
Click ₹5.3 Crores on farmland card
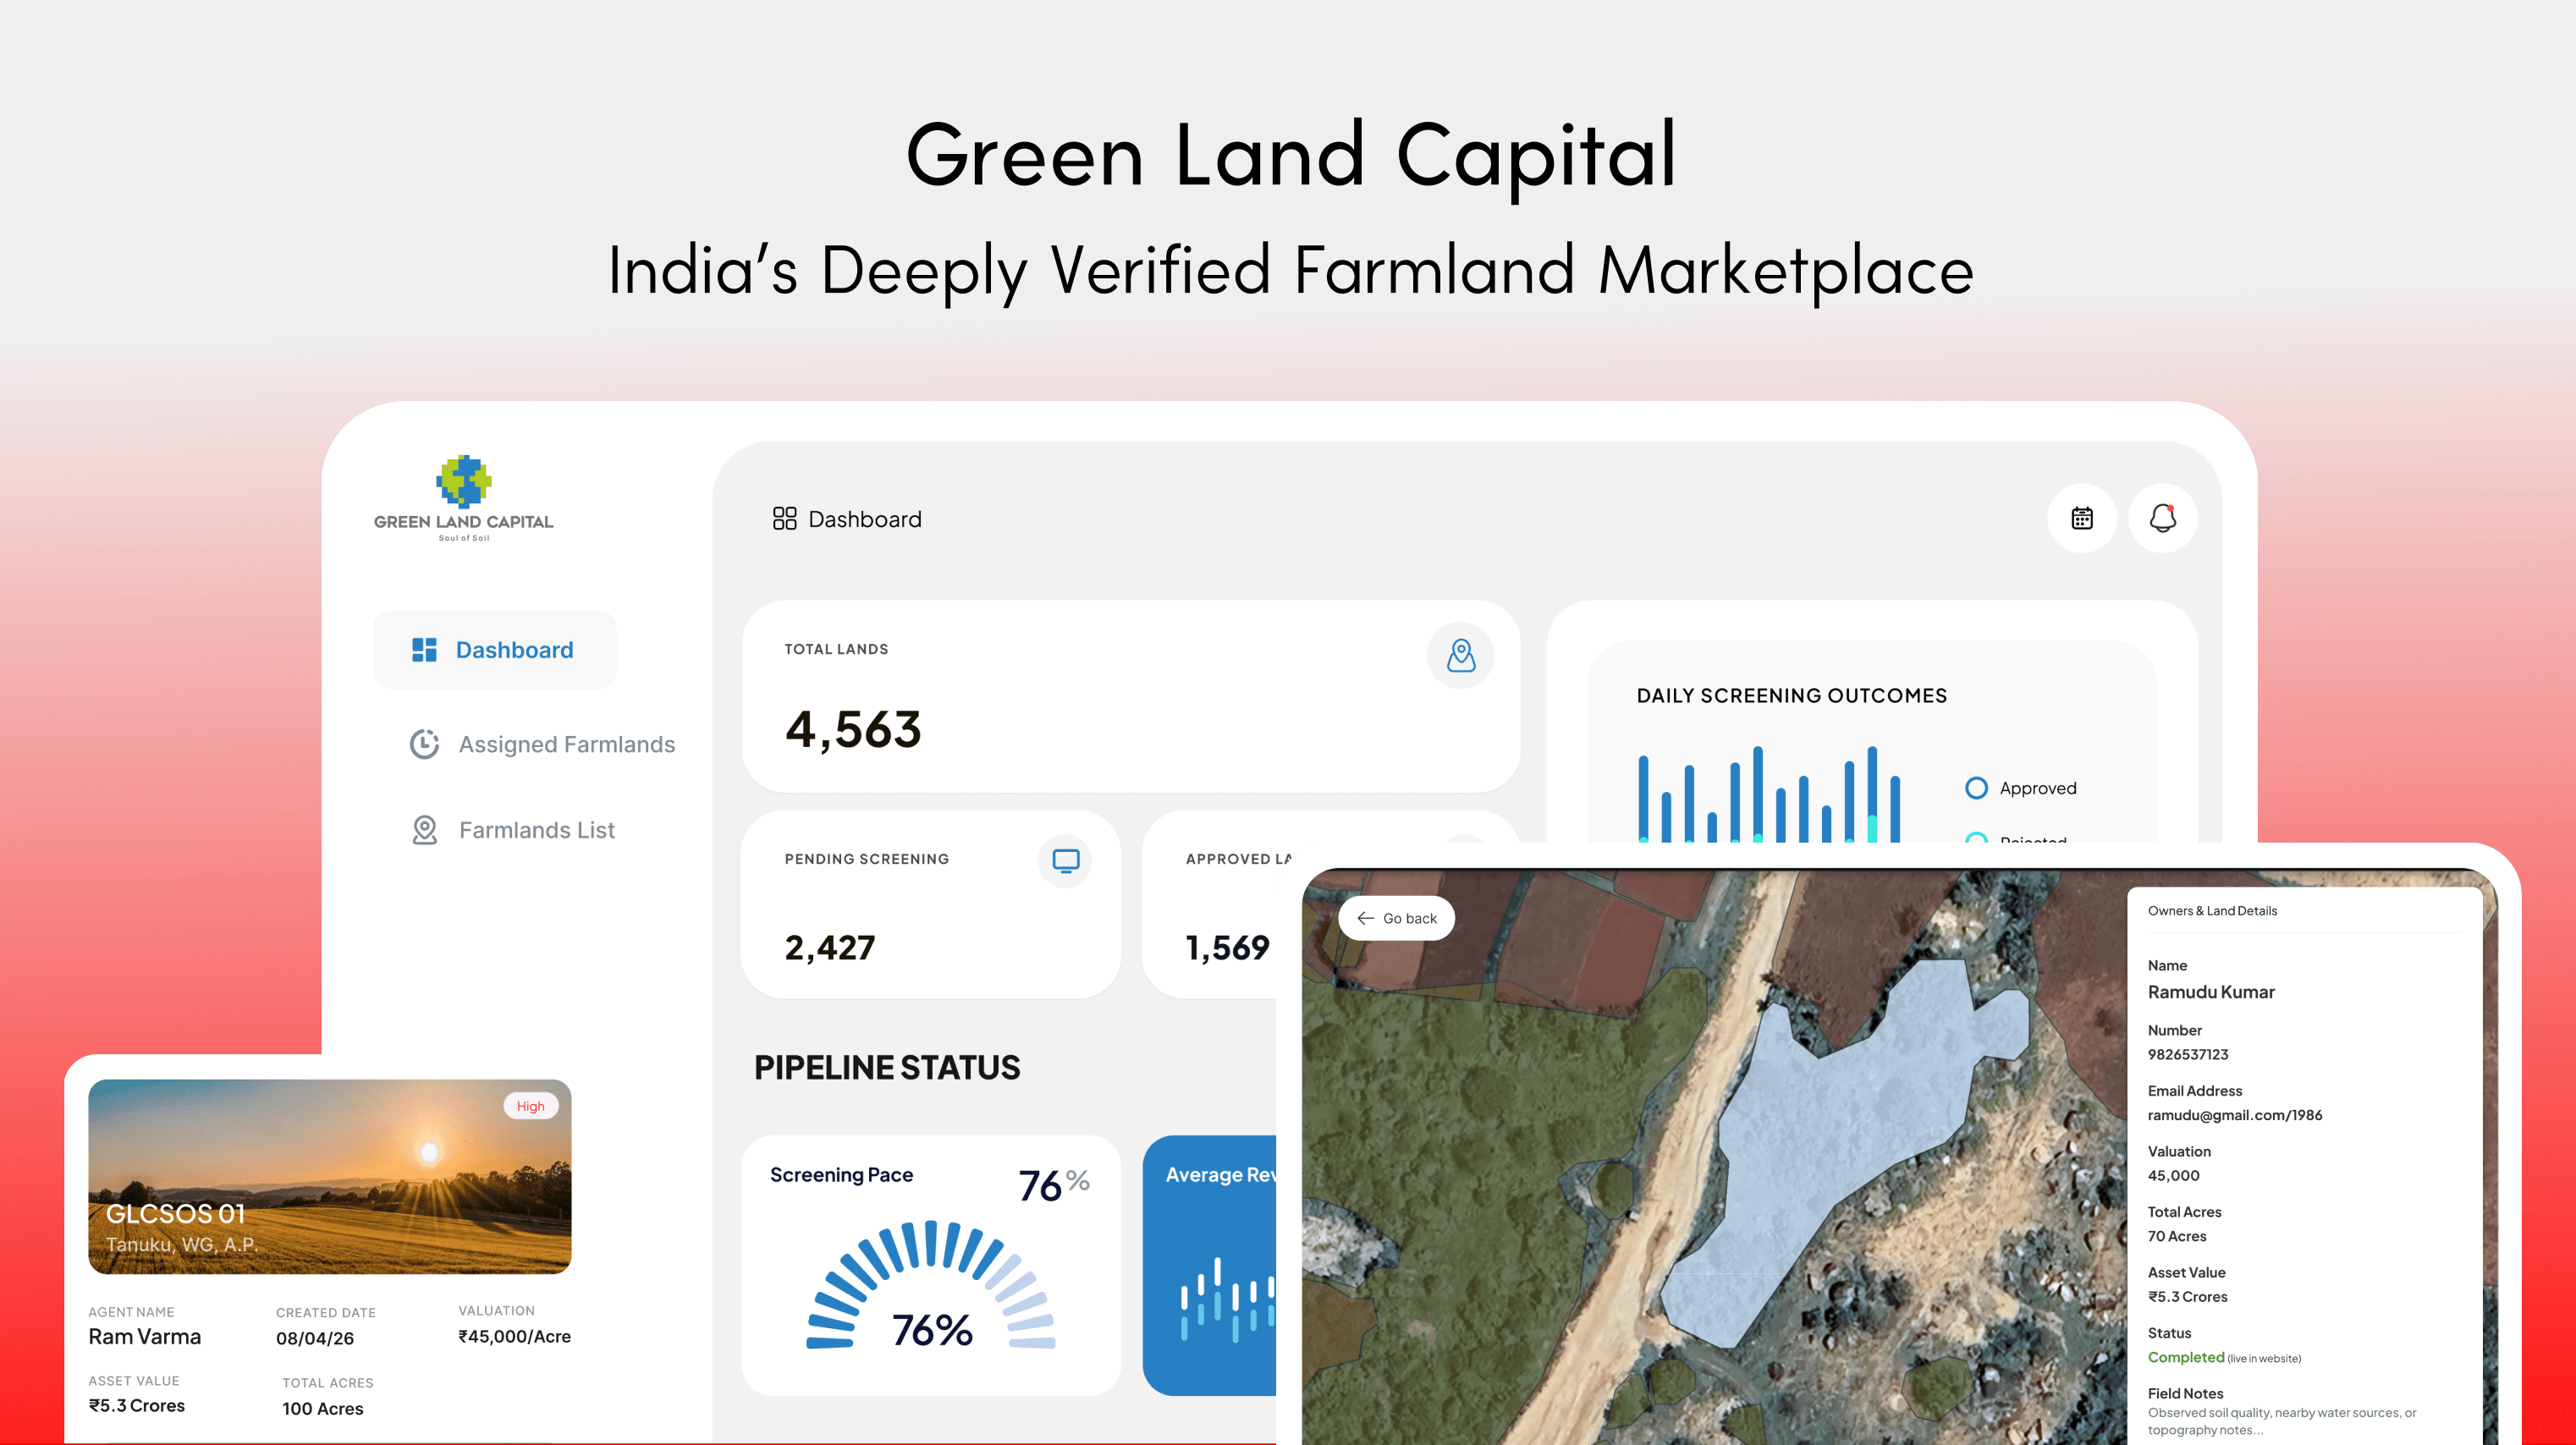click(137, 1405)
